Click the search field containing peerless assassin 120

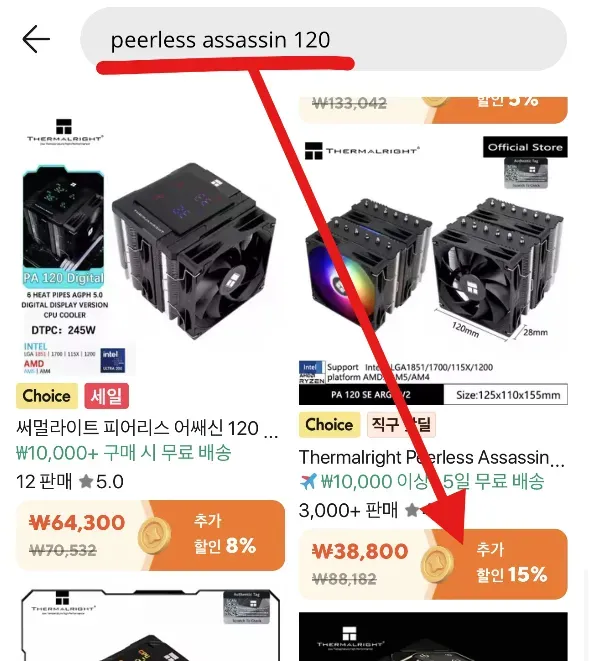[323, 39]
